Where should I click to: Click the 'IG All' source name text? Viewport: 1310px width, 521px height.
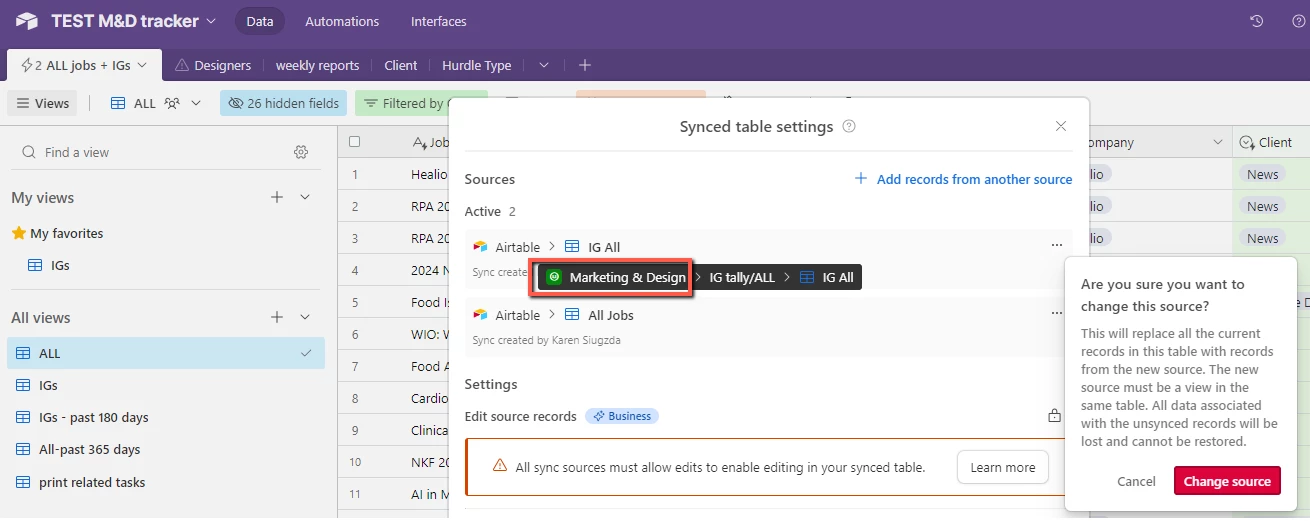(x=604, y=247)
